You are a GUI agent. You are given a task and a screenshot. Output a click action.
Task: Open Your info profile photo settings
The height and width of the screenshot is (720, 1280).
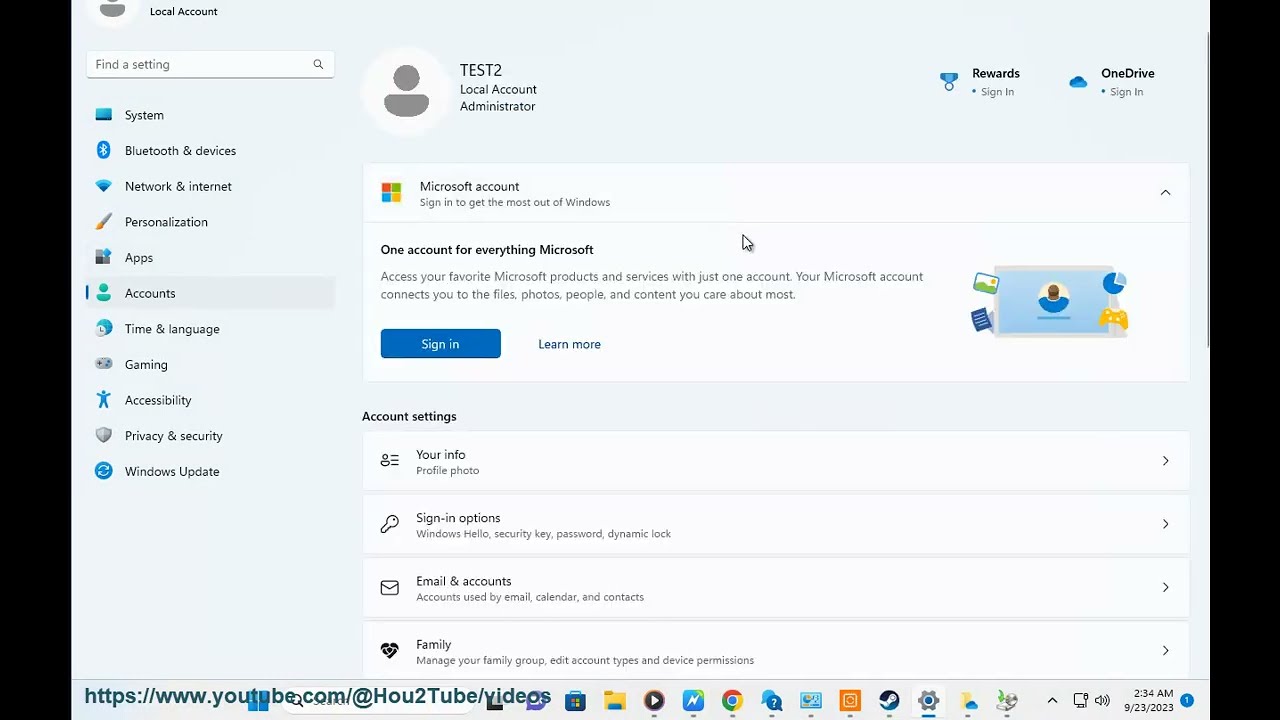tap(776, 461)
